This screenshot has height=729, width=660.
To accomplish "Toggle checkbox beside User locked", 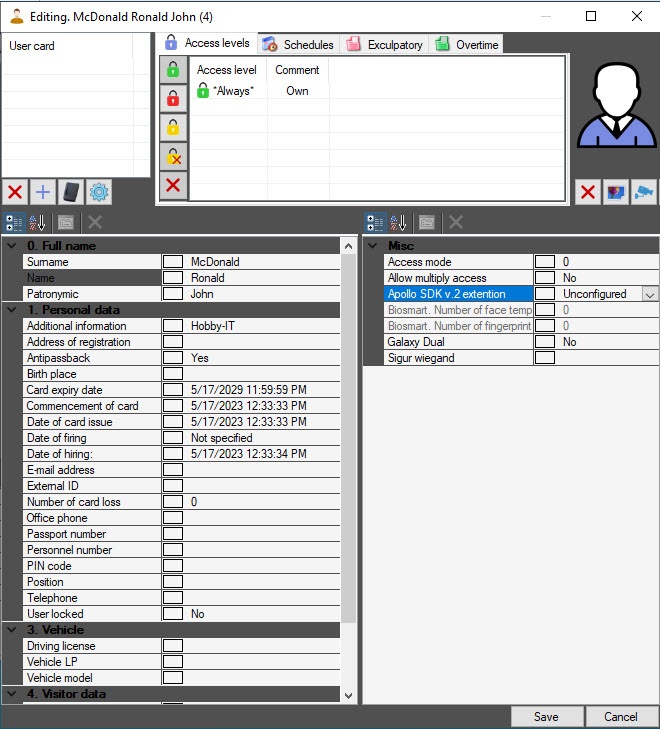I will click(173, 614).
